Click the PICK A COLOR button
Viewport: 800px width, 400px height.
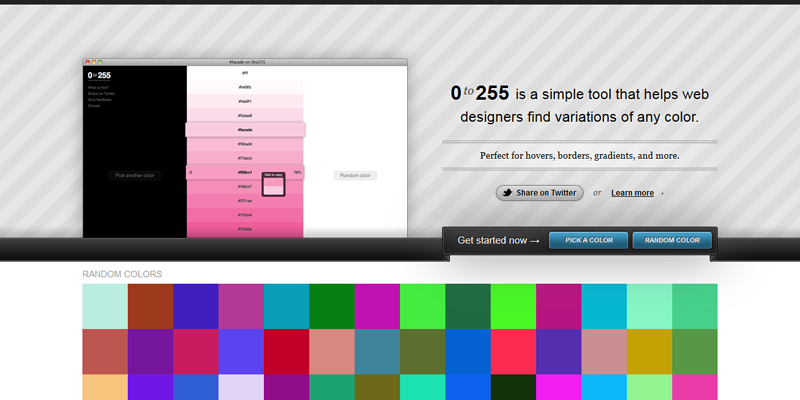click(x=588, y=240)
